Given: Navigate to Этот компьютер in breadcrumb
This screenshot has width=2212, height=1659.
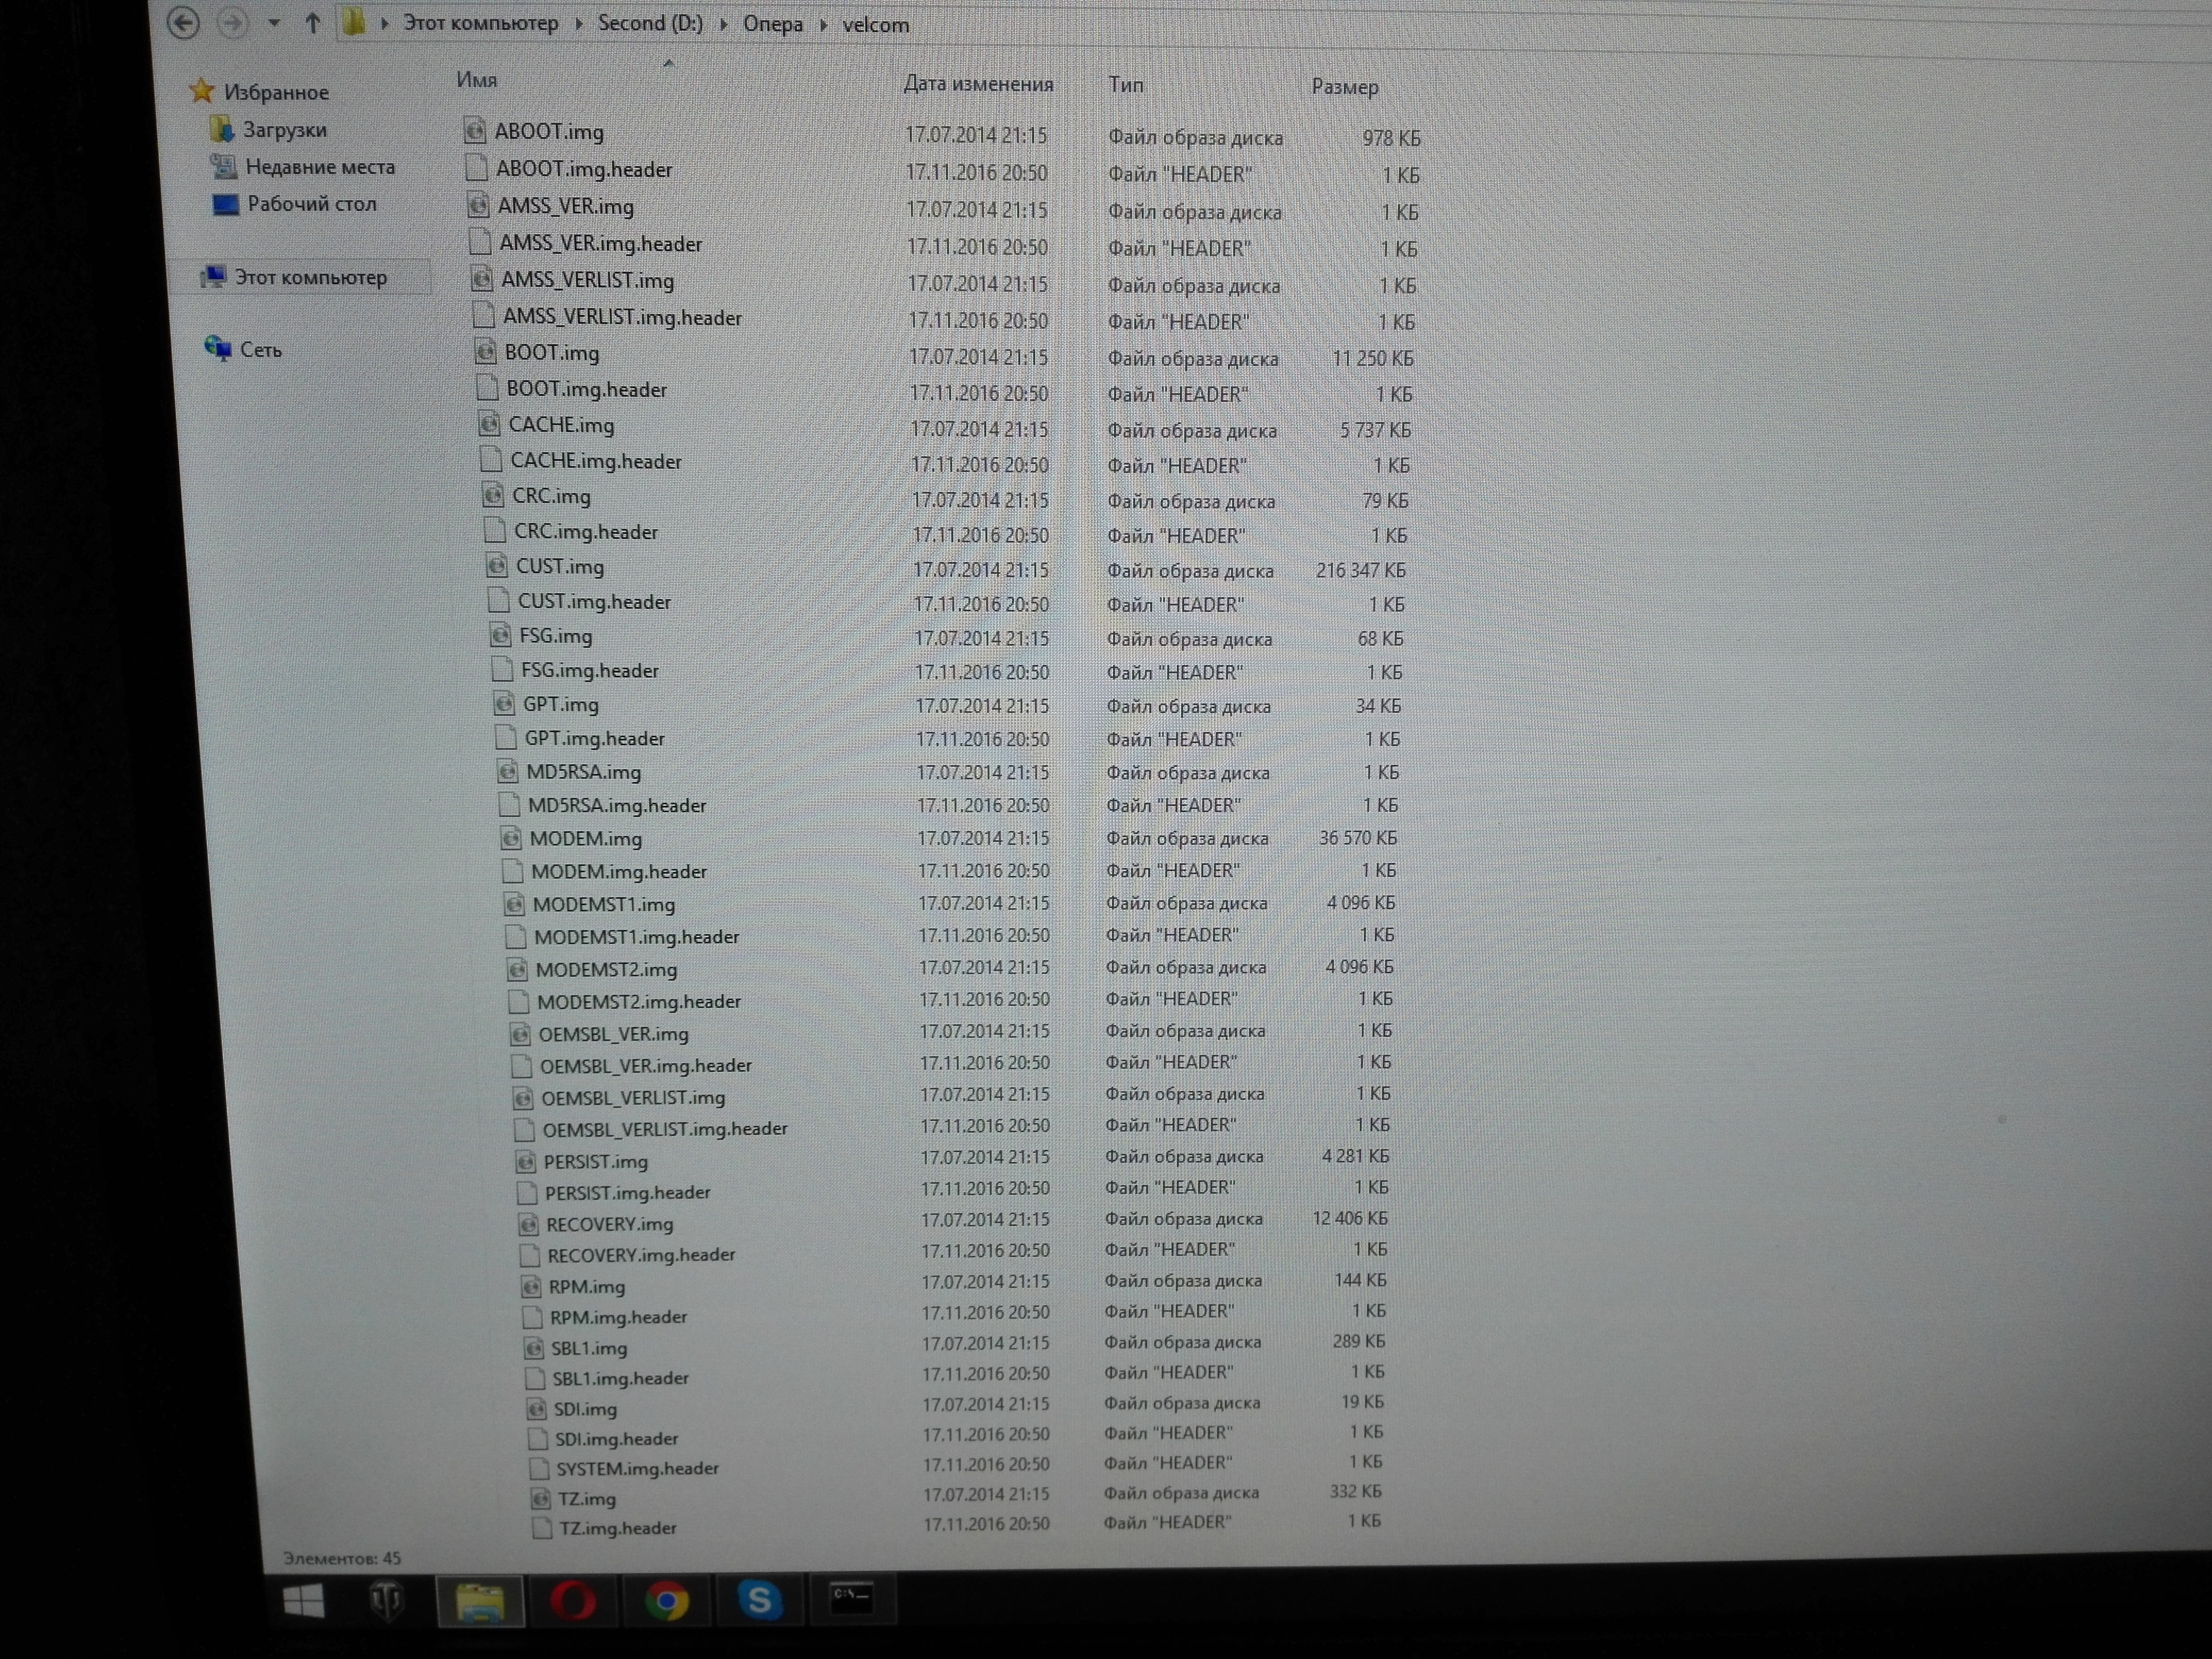Looking at the screenshot, I should (480, 23).
